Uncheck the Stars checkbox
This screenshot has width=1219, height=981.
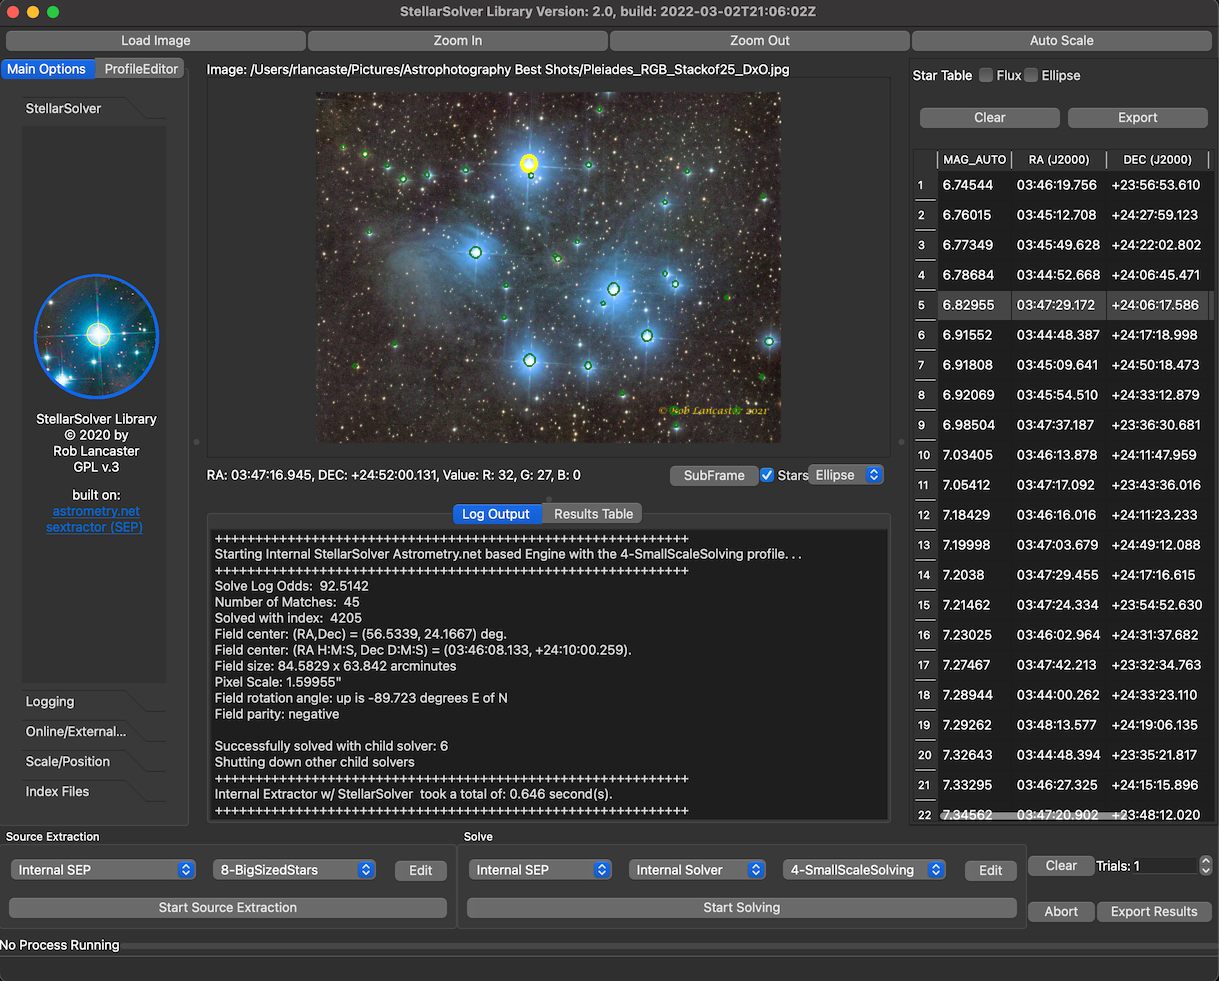tap(767, 475)
